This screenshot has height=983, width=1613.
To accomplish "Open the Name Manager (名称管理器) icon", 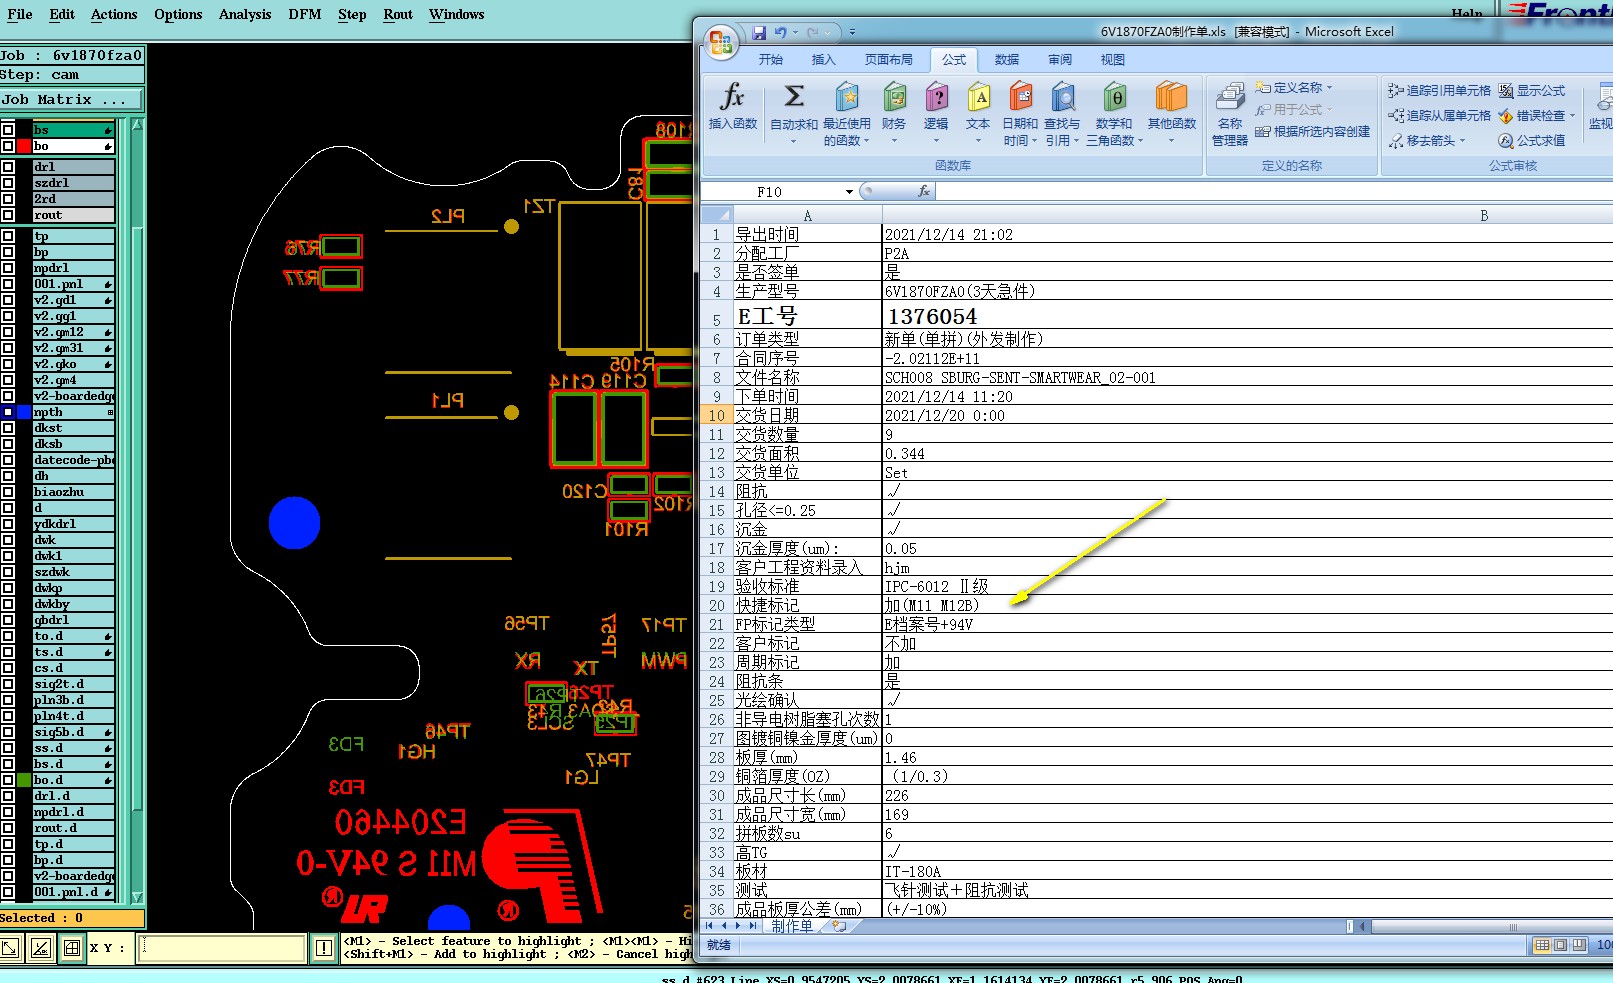I will [x=1229, y=97].
